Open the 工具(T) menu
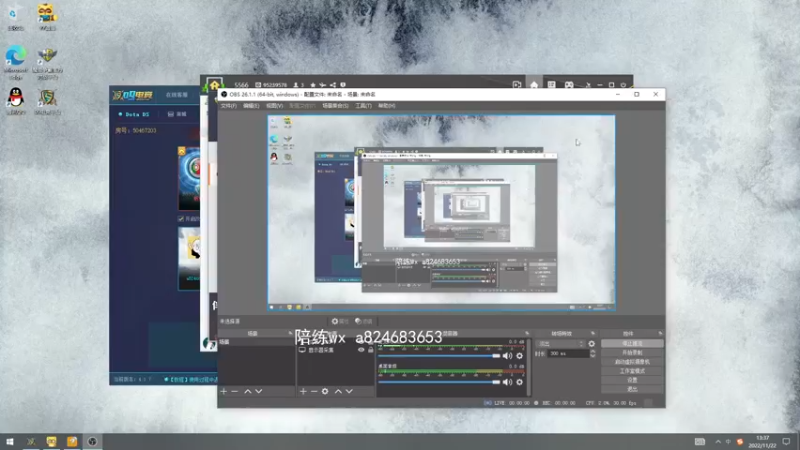The height and width of the screenshot is (450, 800). click(x=363, y=106)
